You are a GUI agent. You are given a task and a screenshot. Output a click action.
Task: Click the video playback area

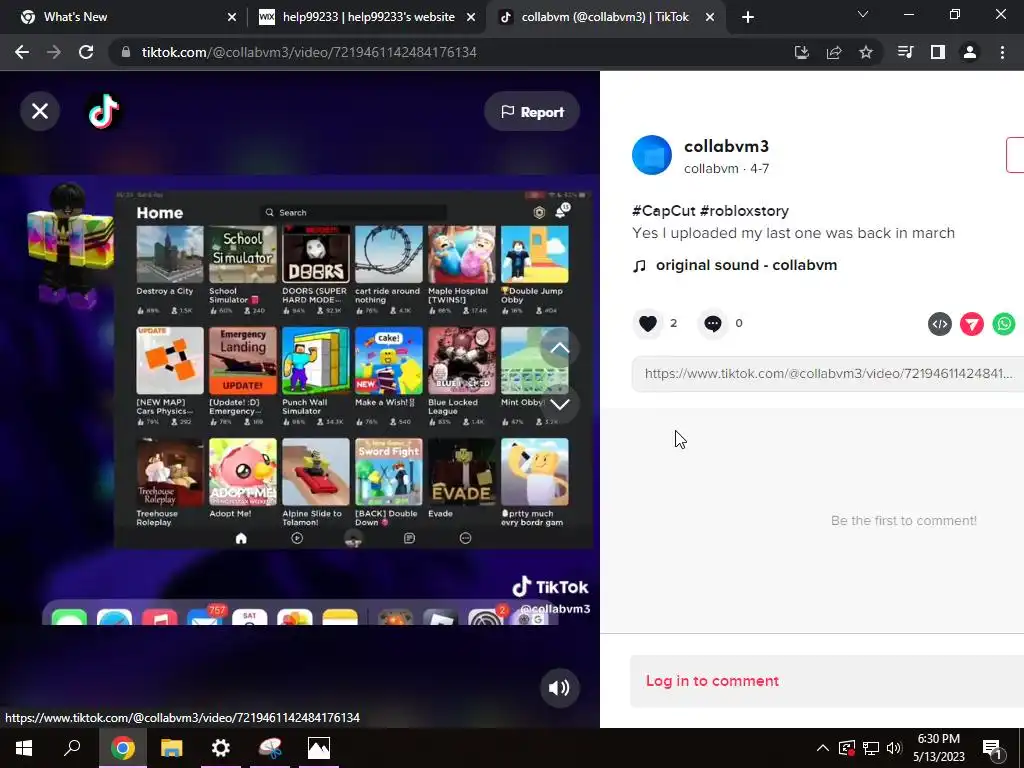pos(300,400)
